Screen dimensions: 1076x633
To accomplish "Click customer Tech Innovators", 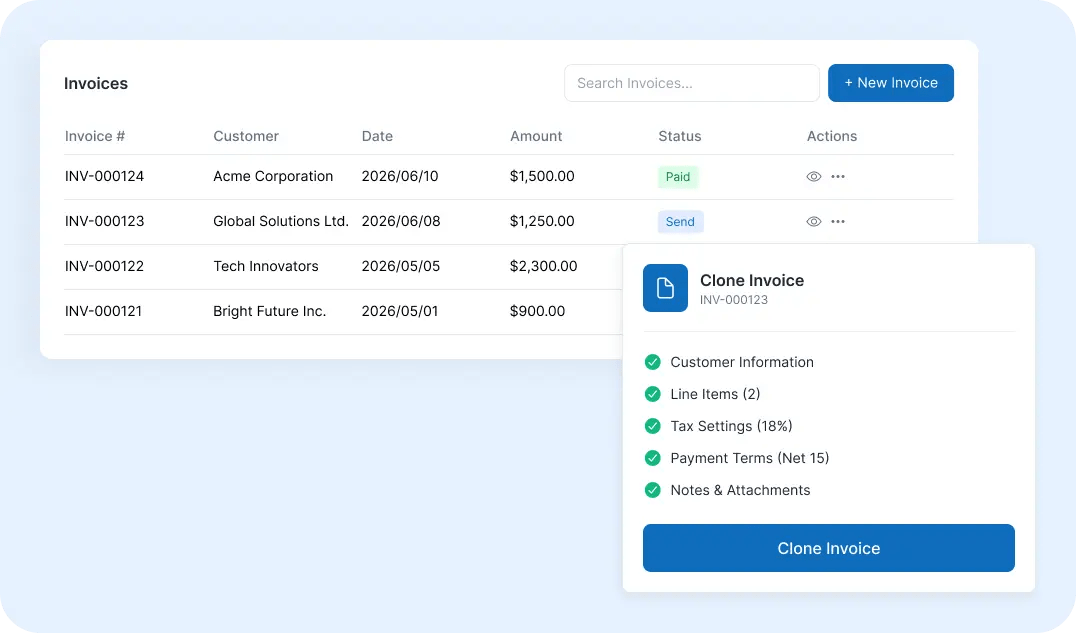I will [x=266, y=266].
